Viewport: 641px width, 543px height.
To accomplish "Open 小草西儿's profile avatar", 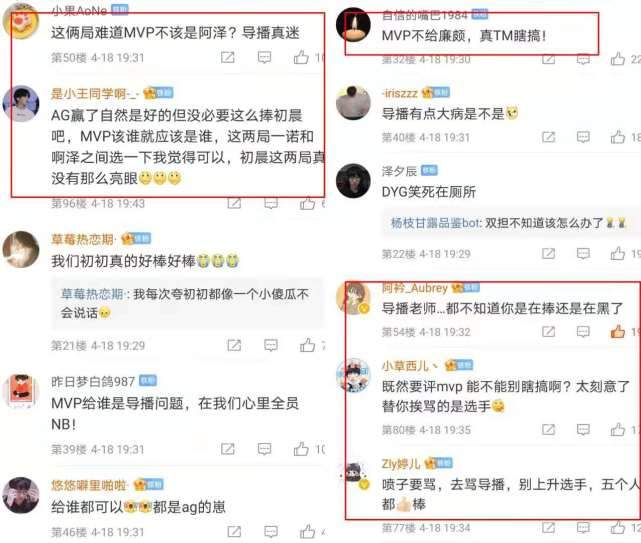I will (x=353, y=375).
